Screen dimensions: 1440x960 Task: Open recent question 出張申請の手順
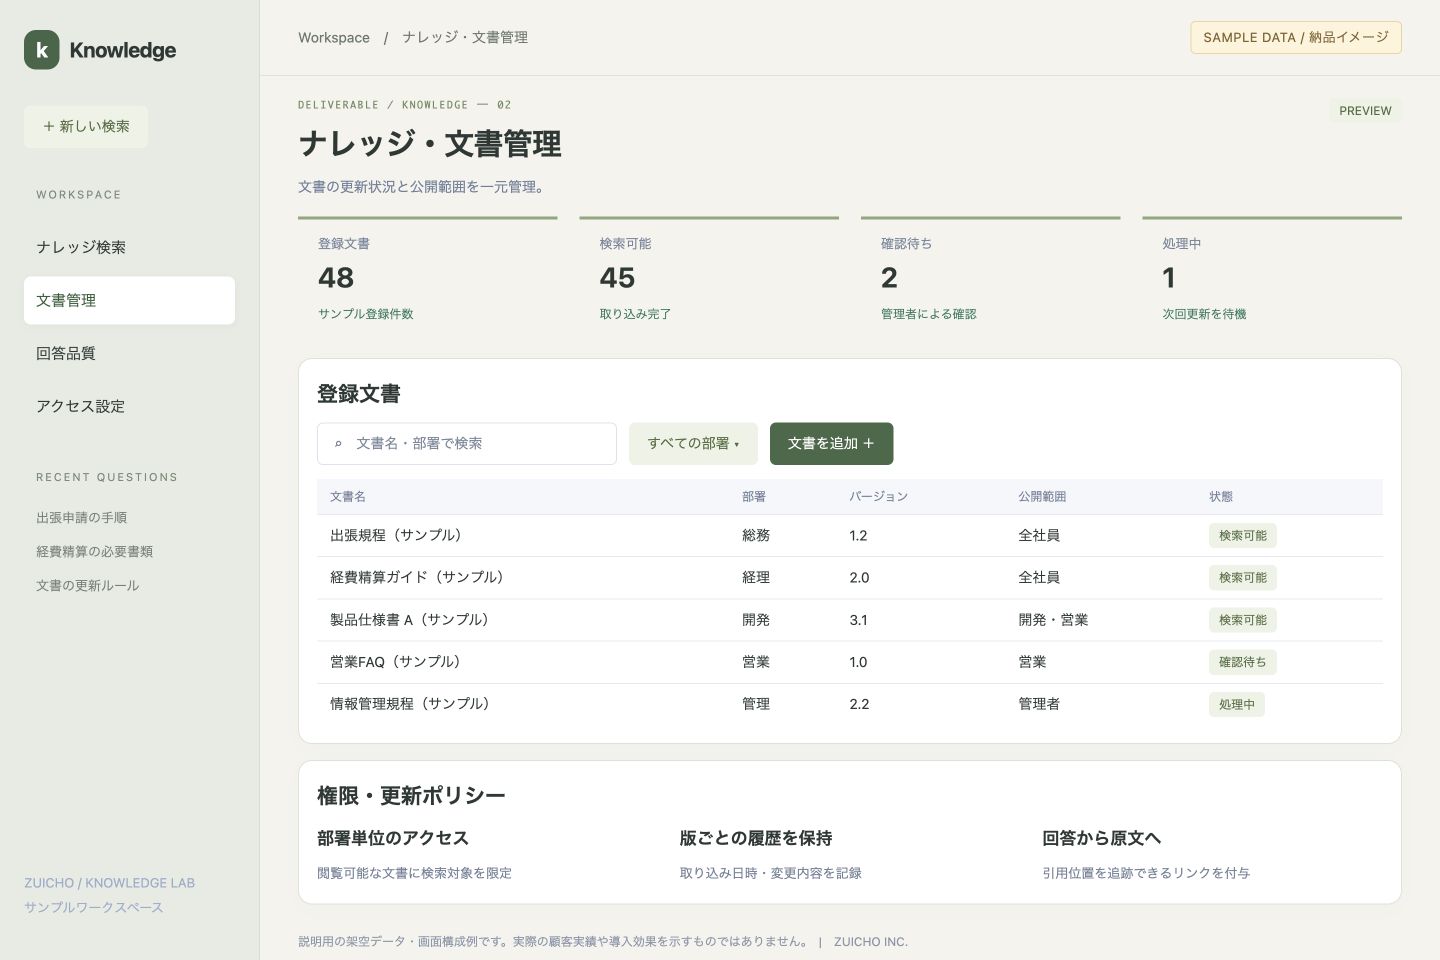82,518
